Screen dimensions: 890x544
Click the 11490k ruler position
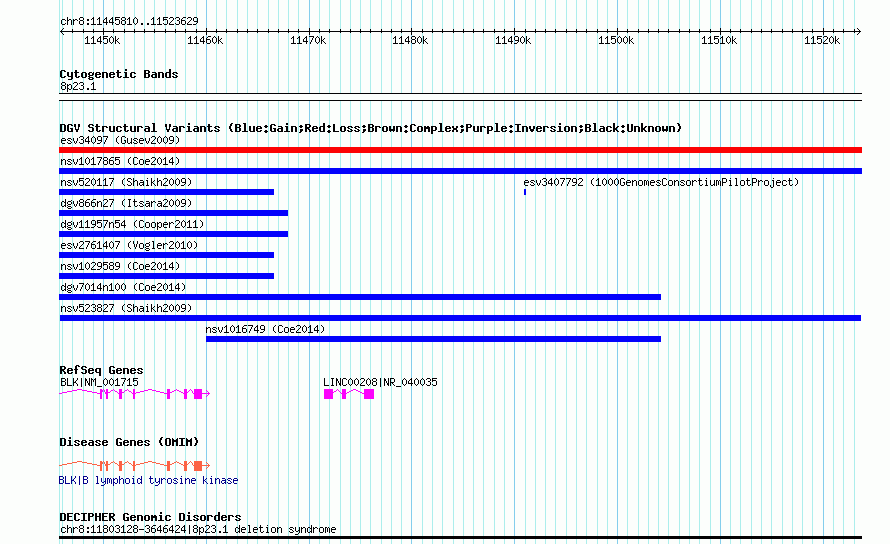pyautogui.click(x=513, y=40)
